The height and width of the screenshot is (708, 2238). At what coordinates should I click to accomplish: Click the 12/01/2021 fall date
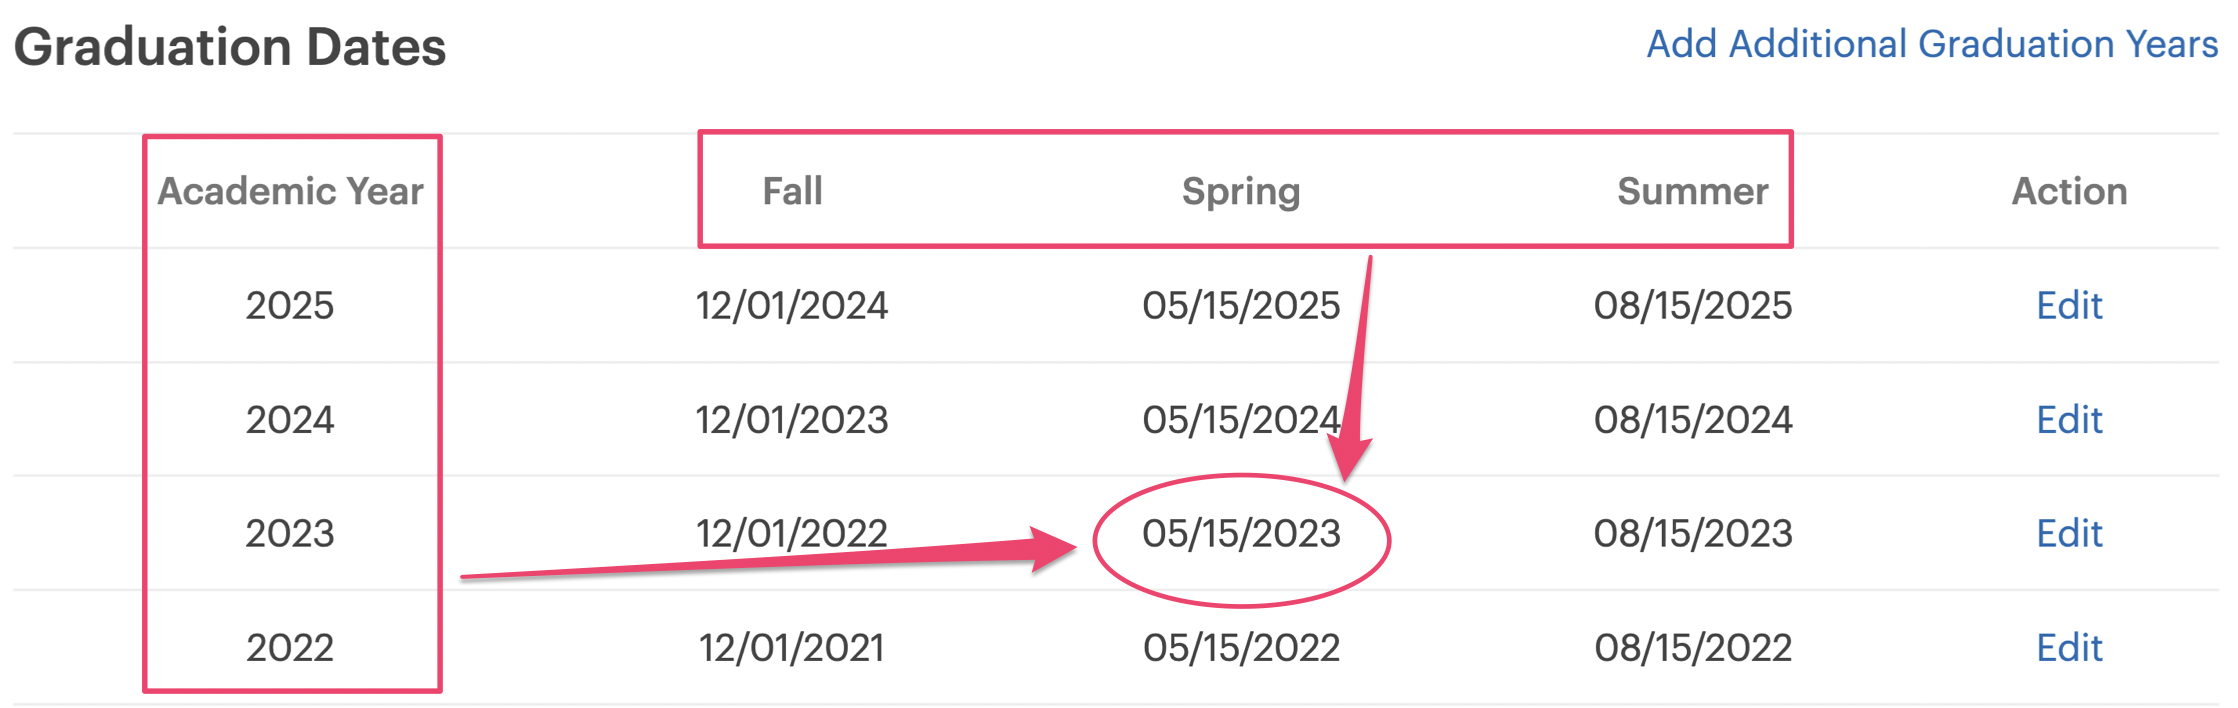[x=792, y=647]
